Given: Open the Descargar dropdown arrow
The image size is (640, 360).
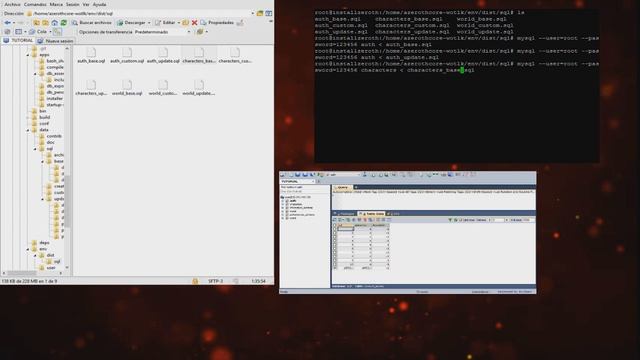Looking at the screenshot, I should coord(149,23).
